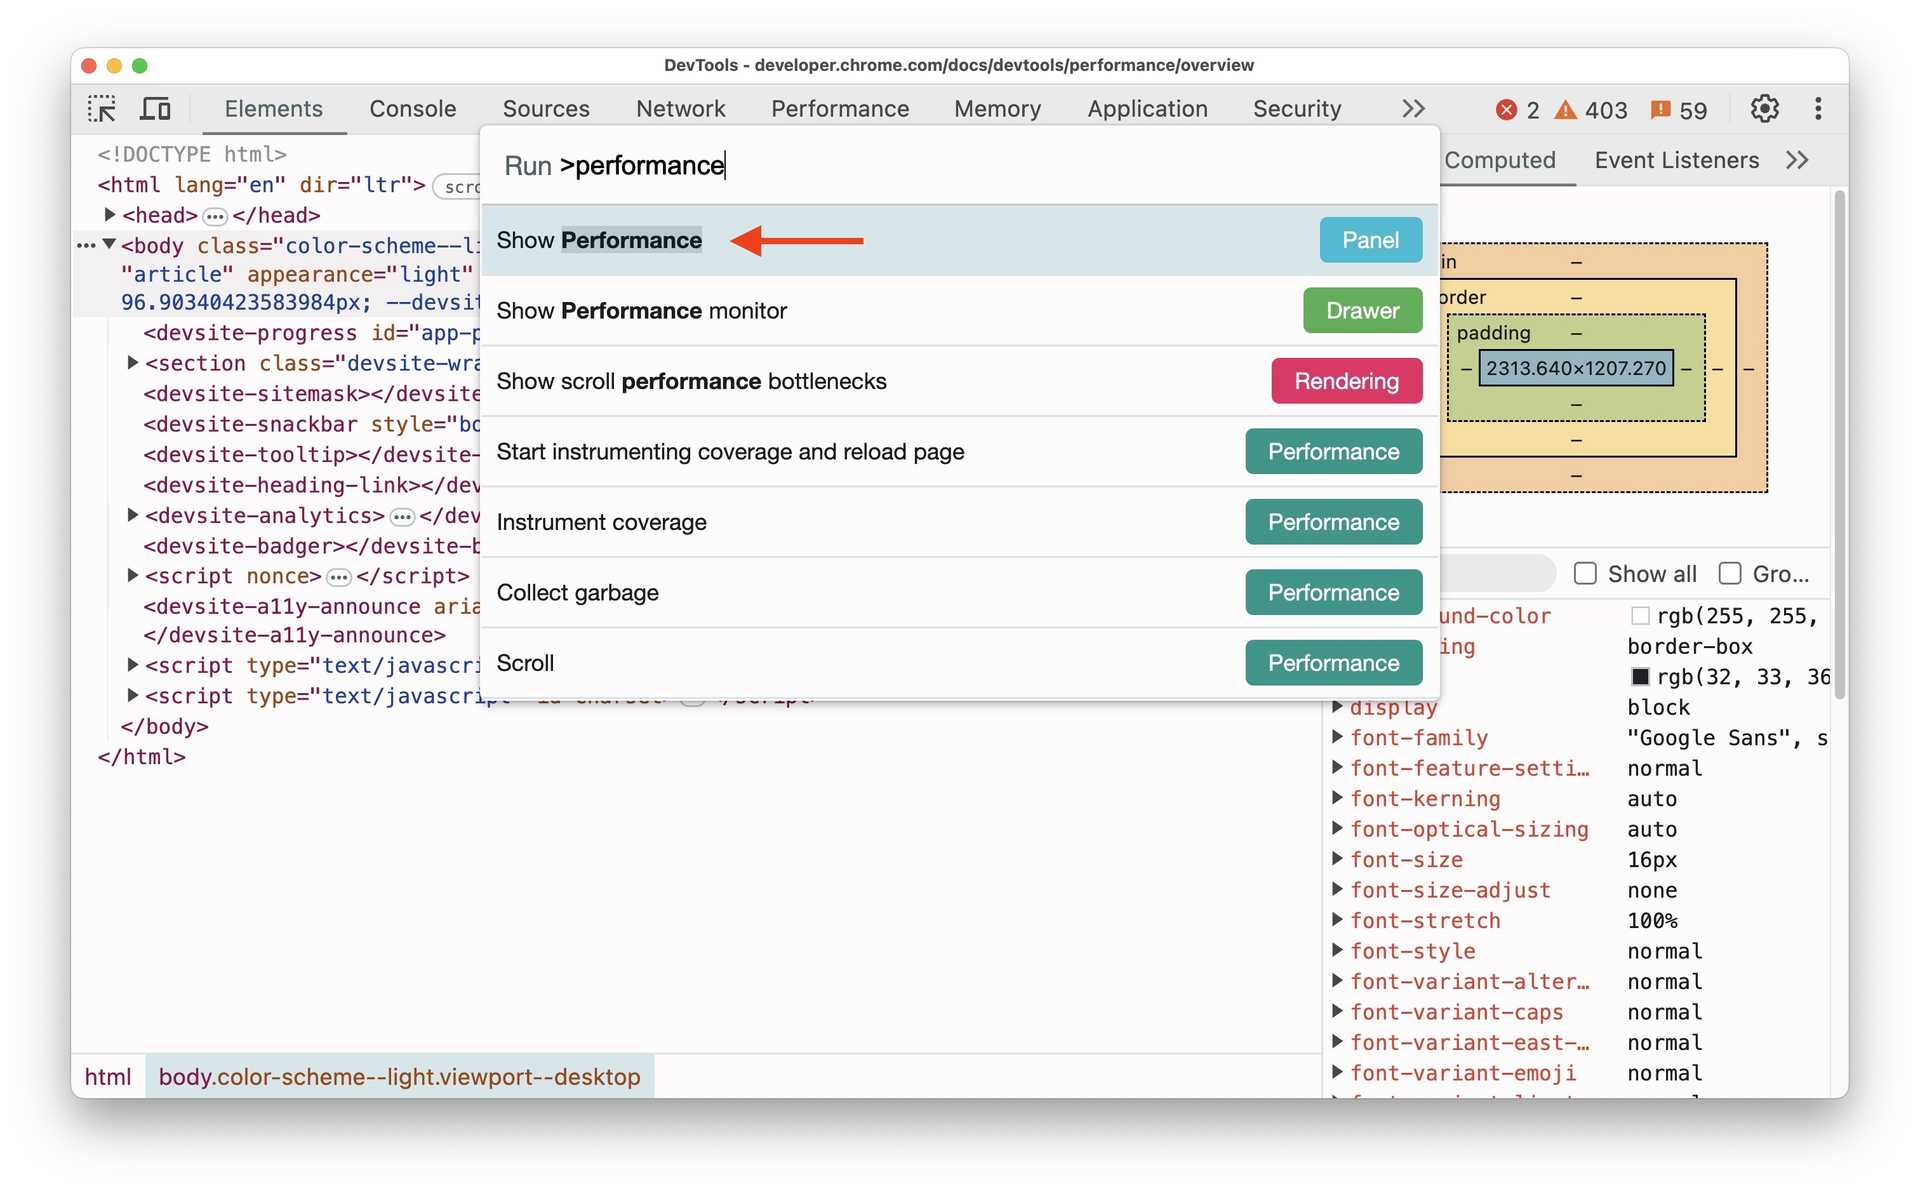Toggle the device toolbar icon

pyautogui.click(x=155, y=109)
